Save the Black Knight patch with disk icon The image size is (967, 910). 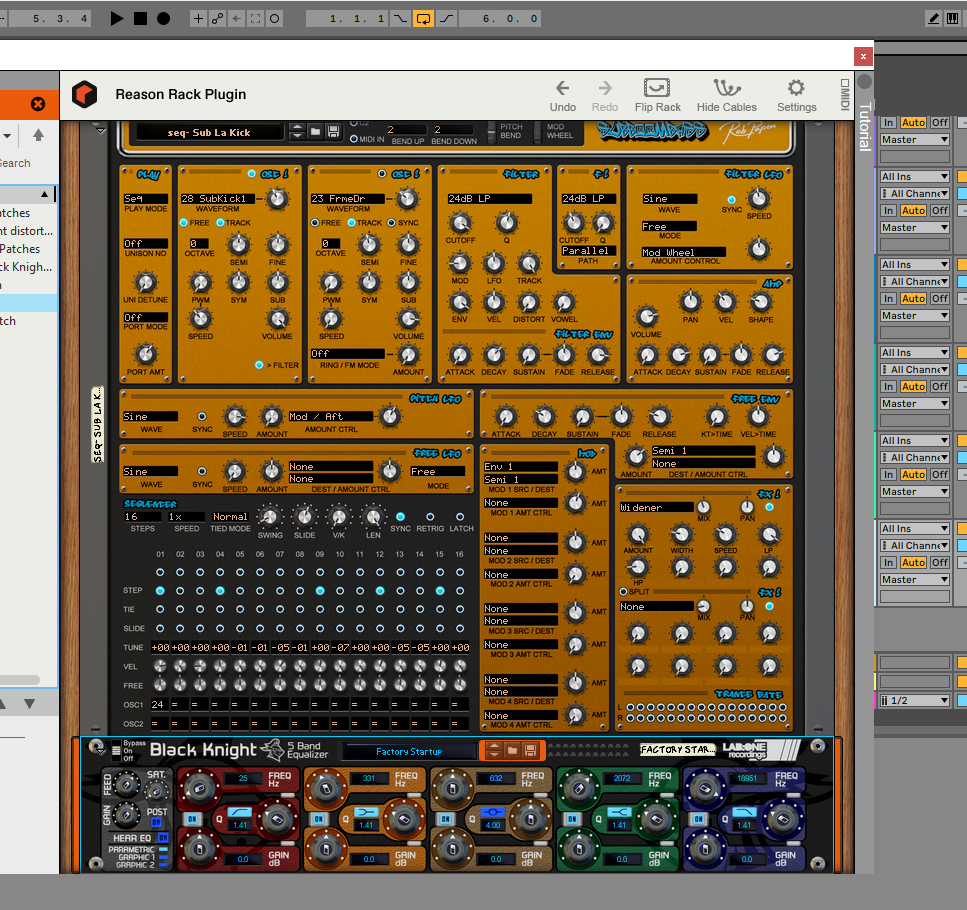pos(530,750)
